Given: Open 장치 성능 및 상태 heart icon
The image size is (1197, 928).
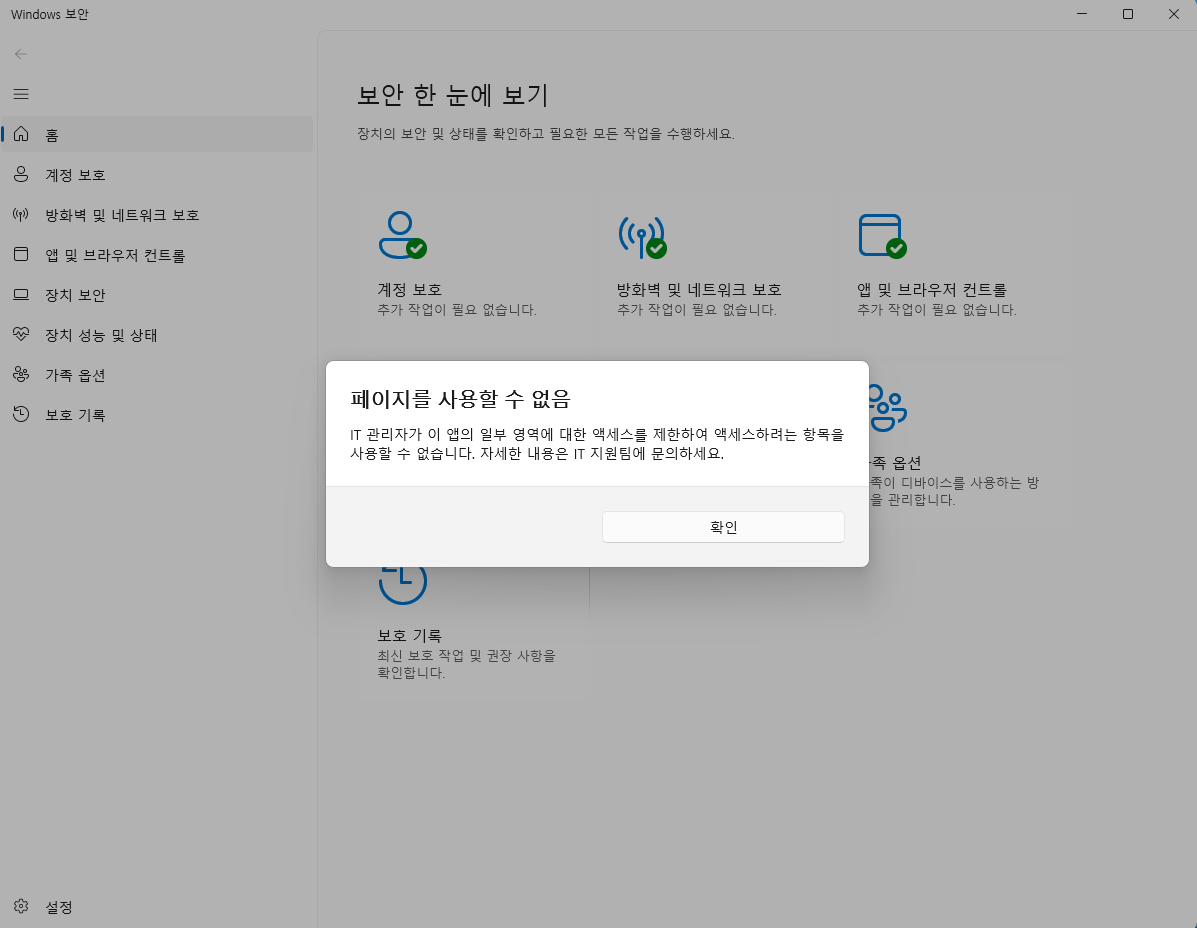Looking at the screenshot, I should 20,334.
